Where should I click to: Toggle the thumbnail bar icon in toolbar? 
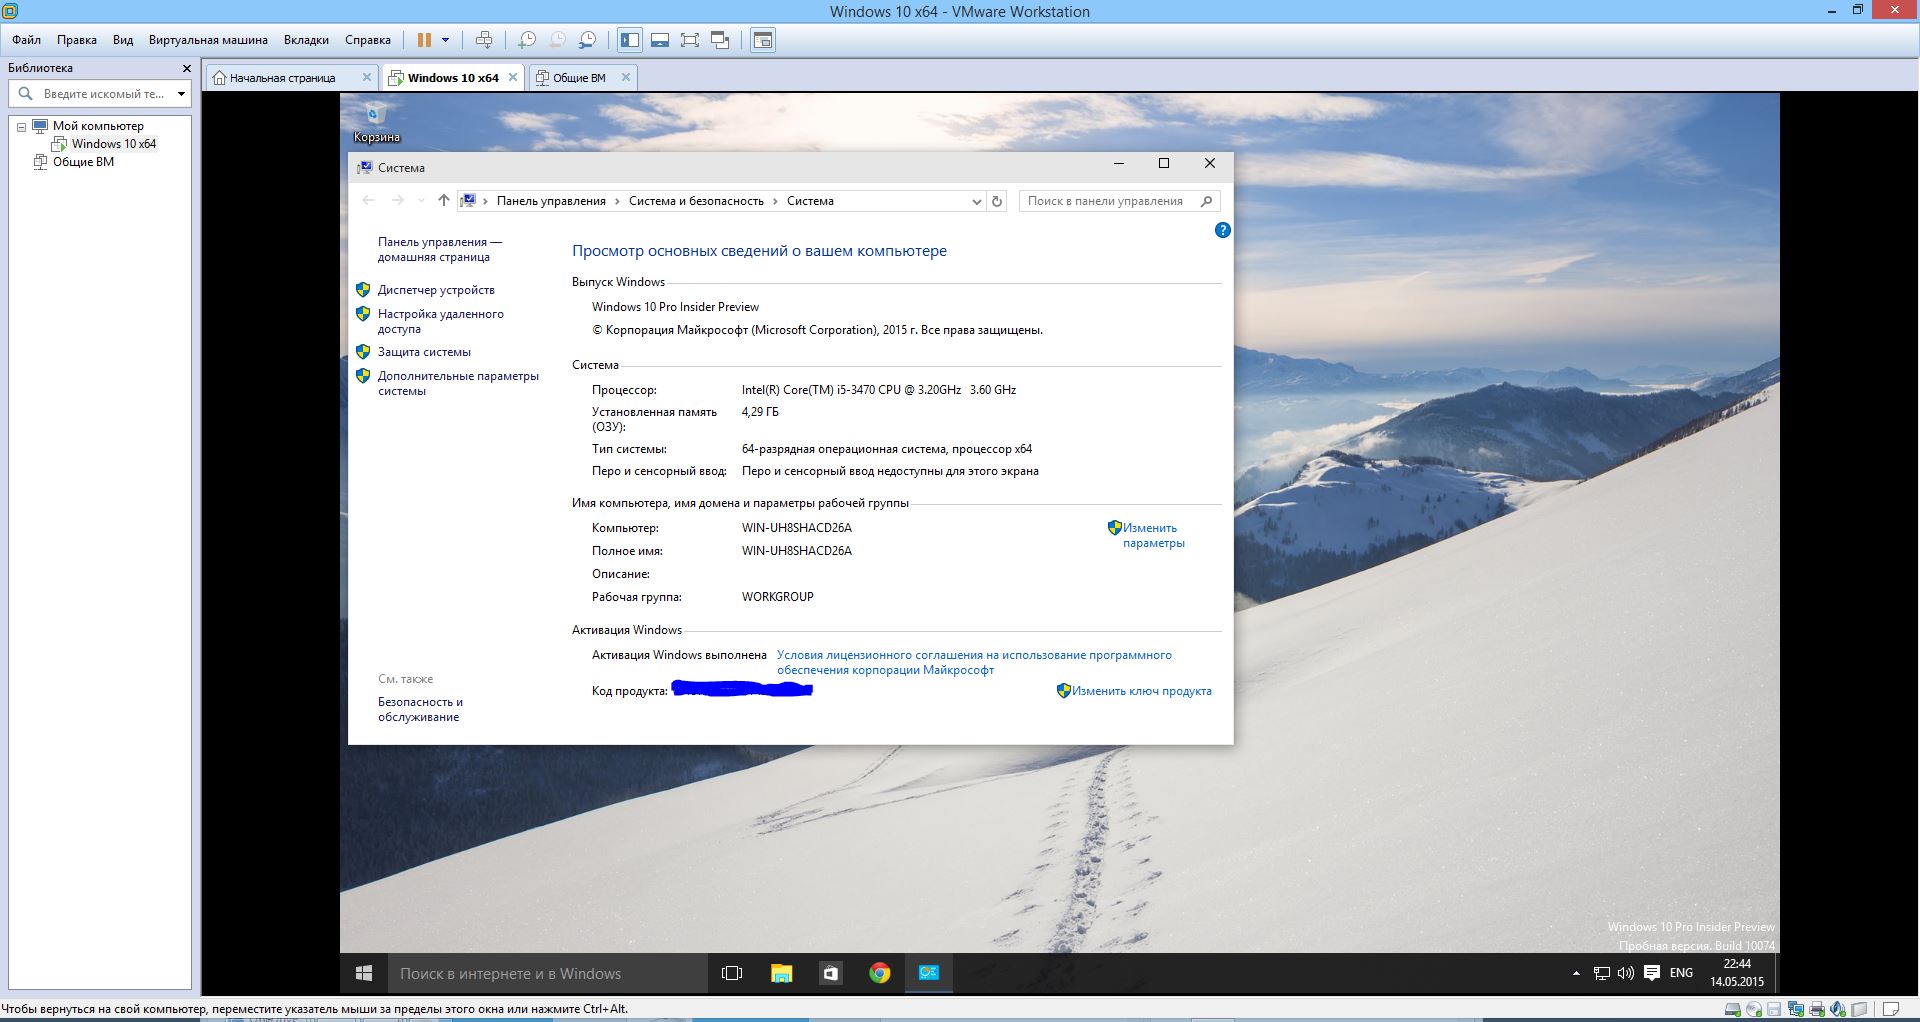[x=660, y=40]
